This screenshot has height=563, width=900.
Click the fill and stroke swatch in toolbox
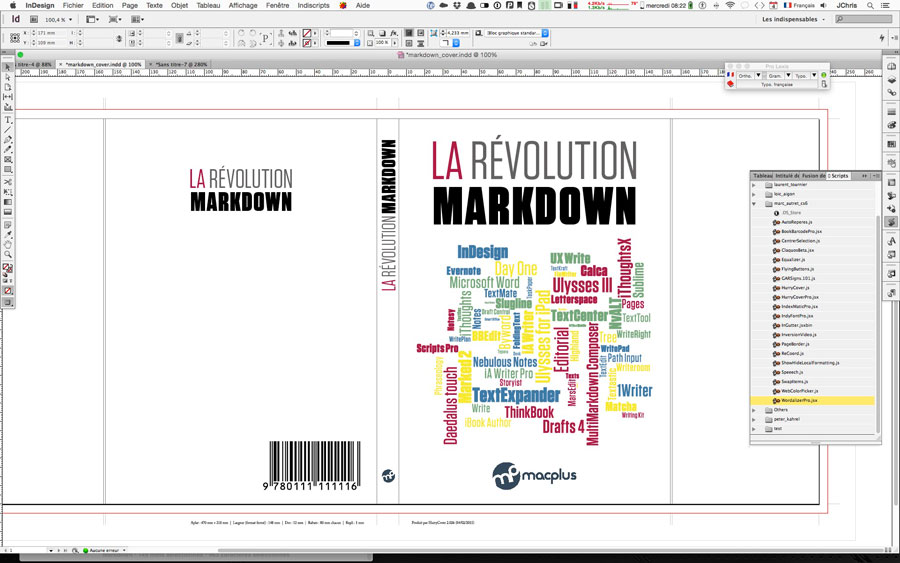[7, 268]
